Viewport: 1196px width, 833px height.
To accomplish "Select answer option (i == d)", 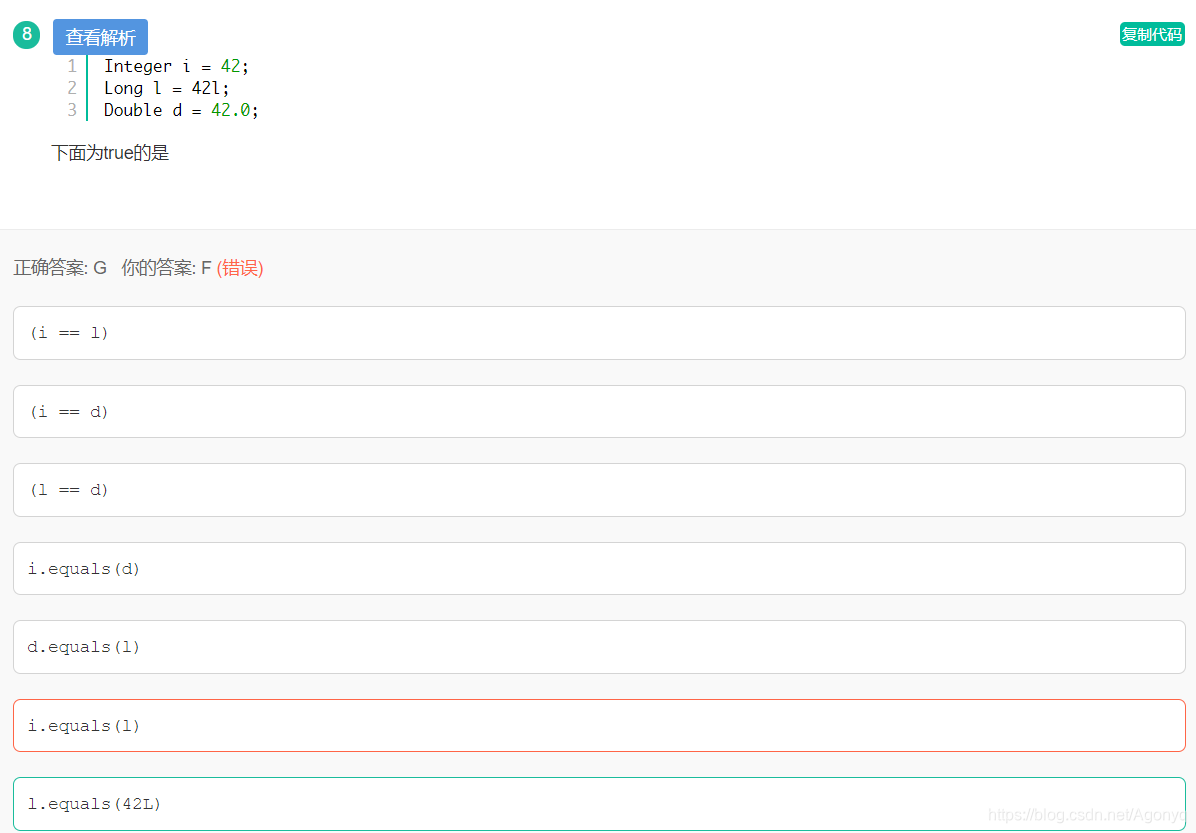I will [599, 411].
